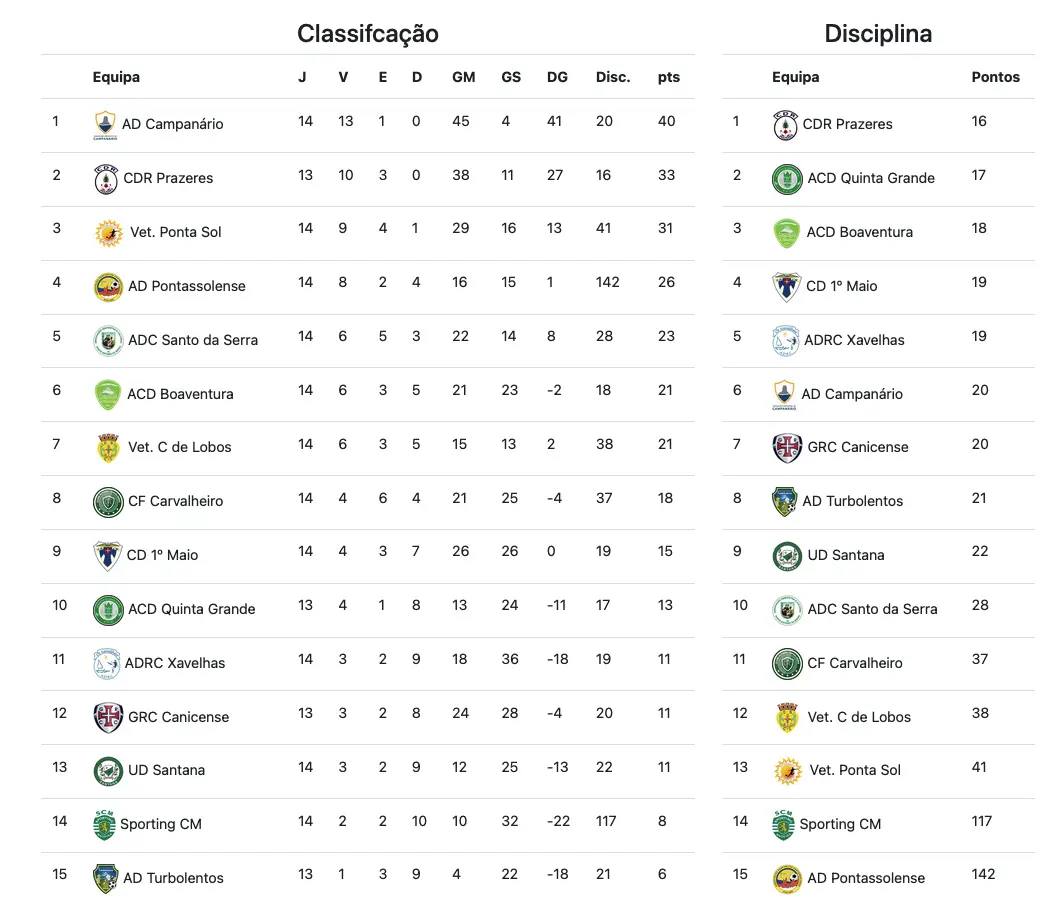Image resolution: width=1053 pixels, height=917 pixels.
Task: Click CD 1º Maio crest in Disciplina table
Action: click(x=786, y=287)
